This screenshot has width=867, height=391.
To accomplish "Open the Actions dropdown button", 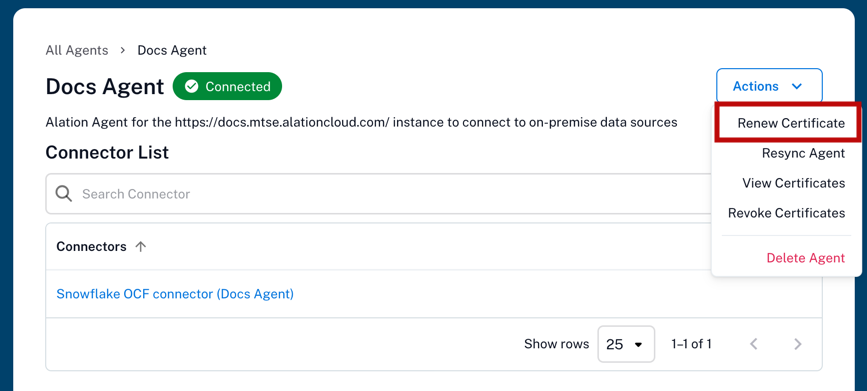I will pos(769,86).
